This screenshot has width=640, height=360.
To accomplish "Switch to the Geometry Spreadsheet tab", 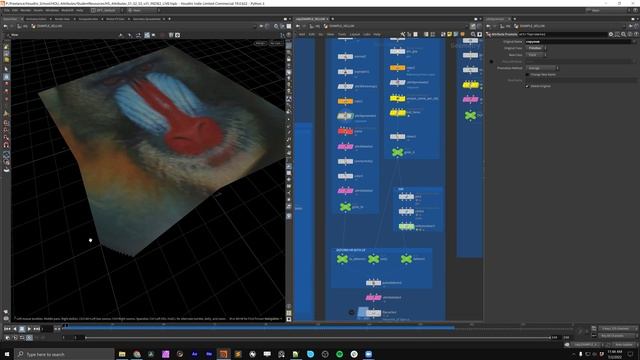I will [x=147, y=19].
